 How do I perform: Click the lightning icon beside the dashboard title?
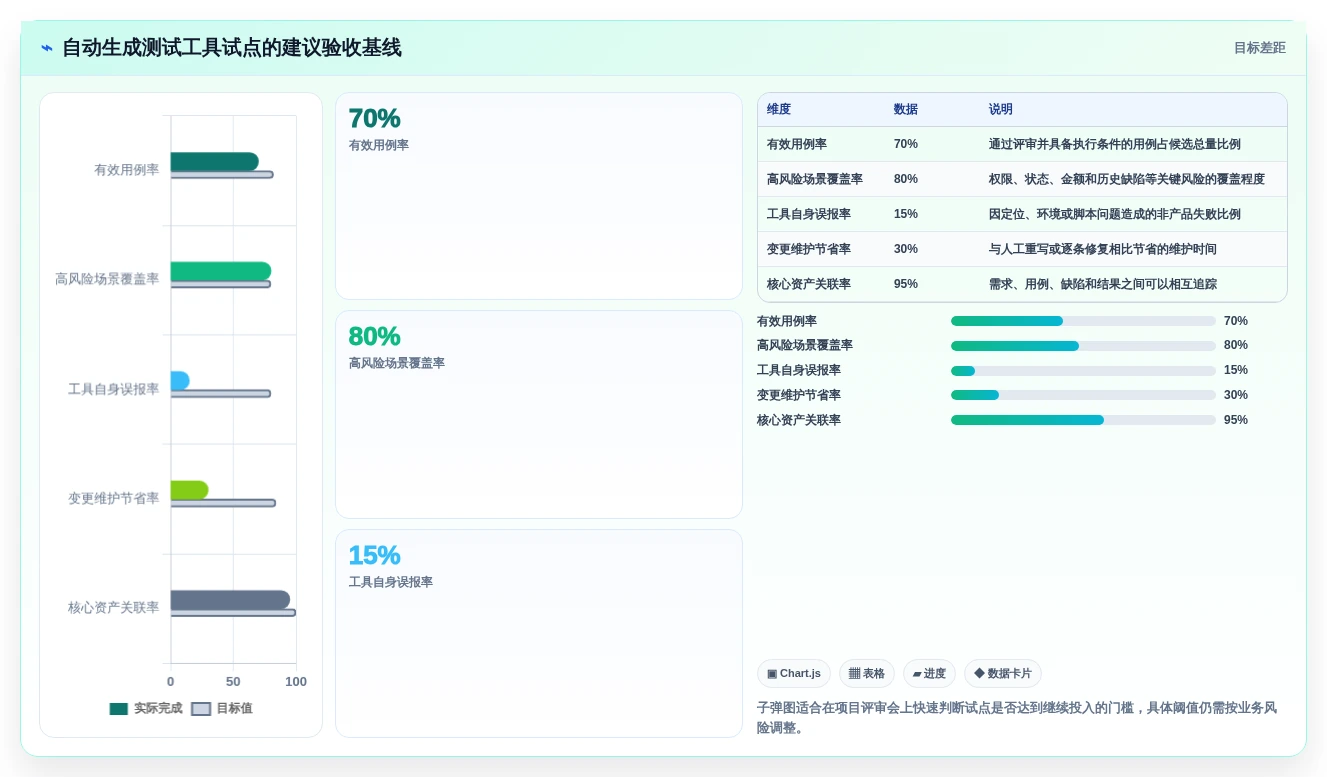[x=47, y=48]
